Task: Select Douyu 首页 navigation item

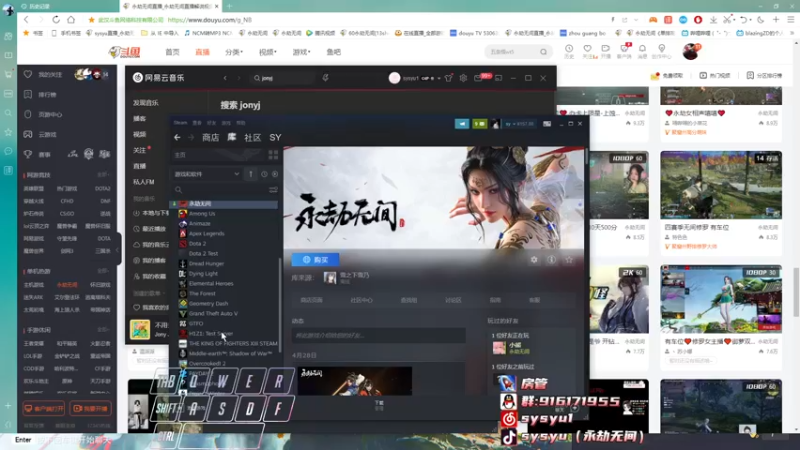Action: [x=172, y=52]
